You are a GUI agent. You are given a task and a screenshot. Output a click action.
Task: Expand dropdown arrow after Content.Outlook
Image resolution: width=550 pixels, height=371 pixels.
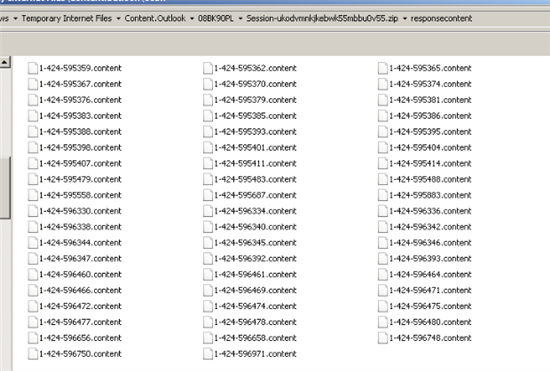click(x=192, y=19)
